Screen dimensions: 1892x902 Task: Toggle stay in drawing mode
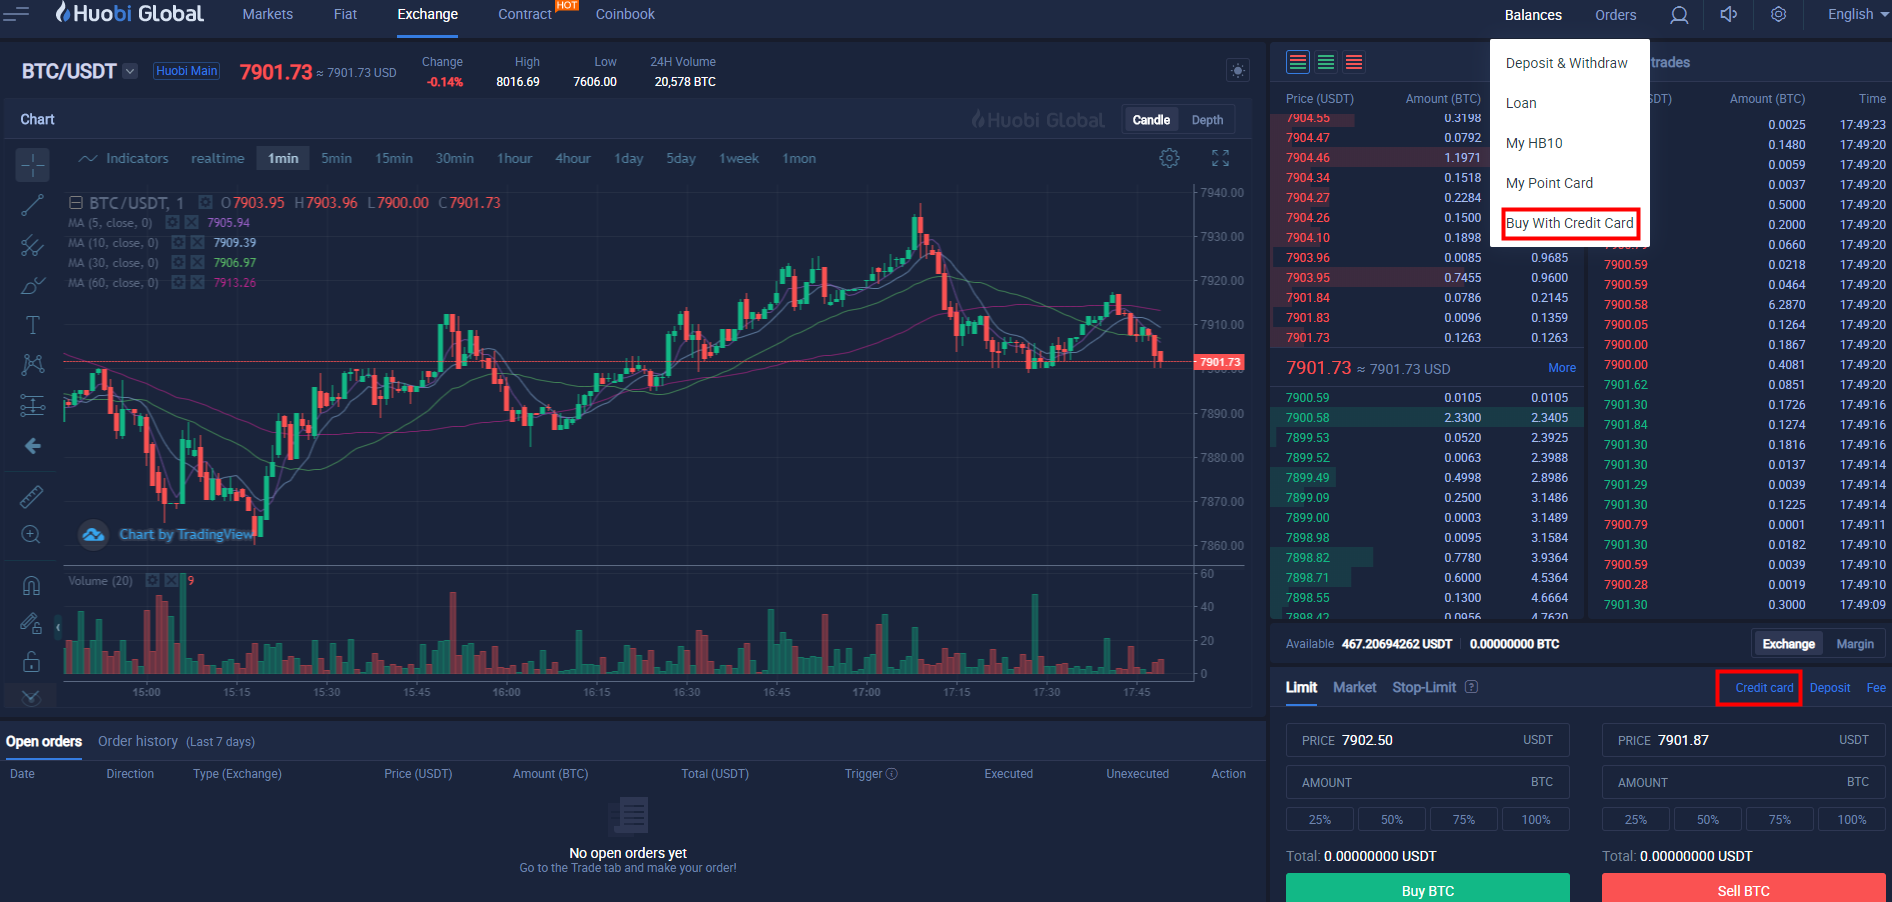pyautogui.click(x=32, y=623)
